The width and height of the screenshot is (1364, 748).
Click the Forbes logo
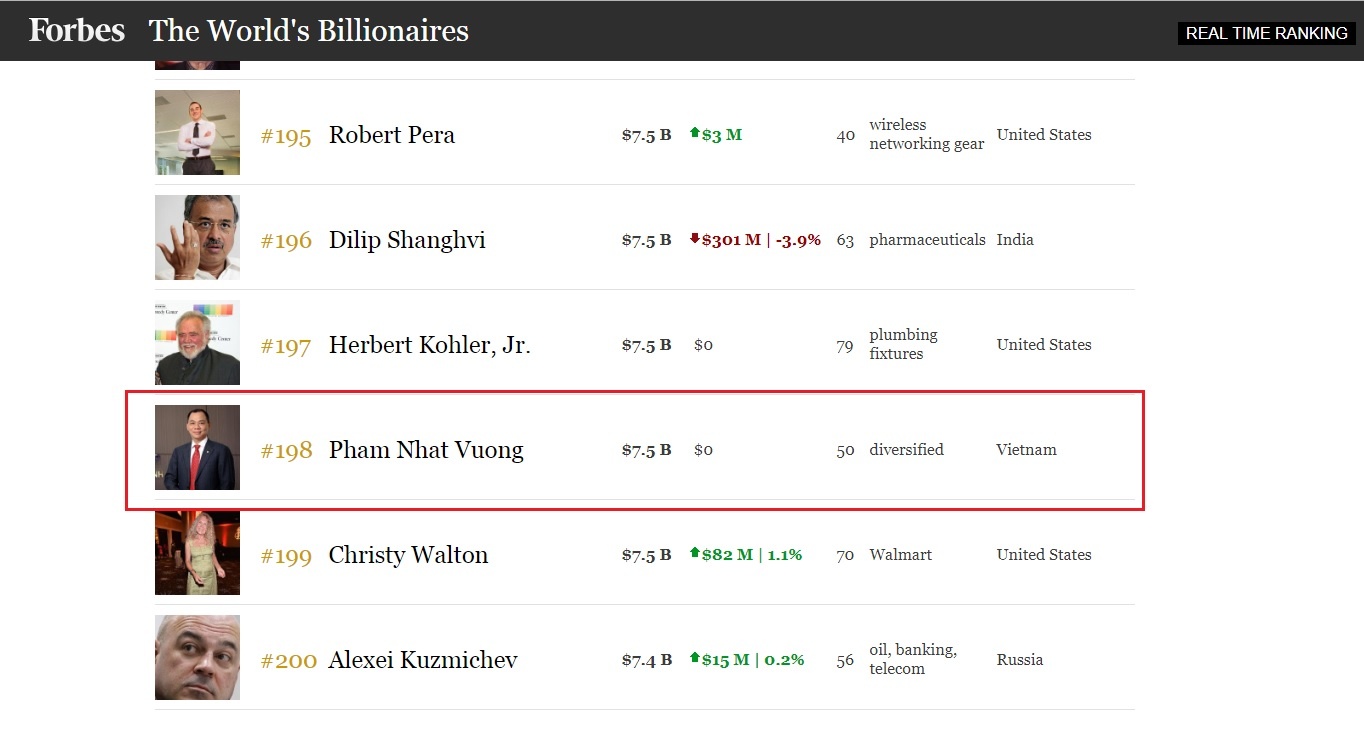(x=77, y=31)
